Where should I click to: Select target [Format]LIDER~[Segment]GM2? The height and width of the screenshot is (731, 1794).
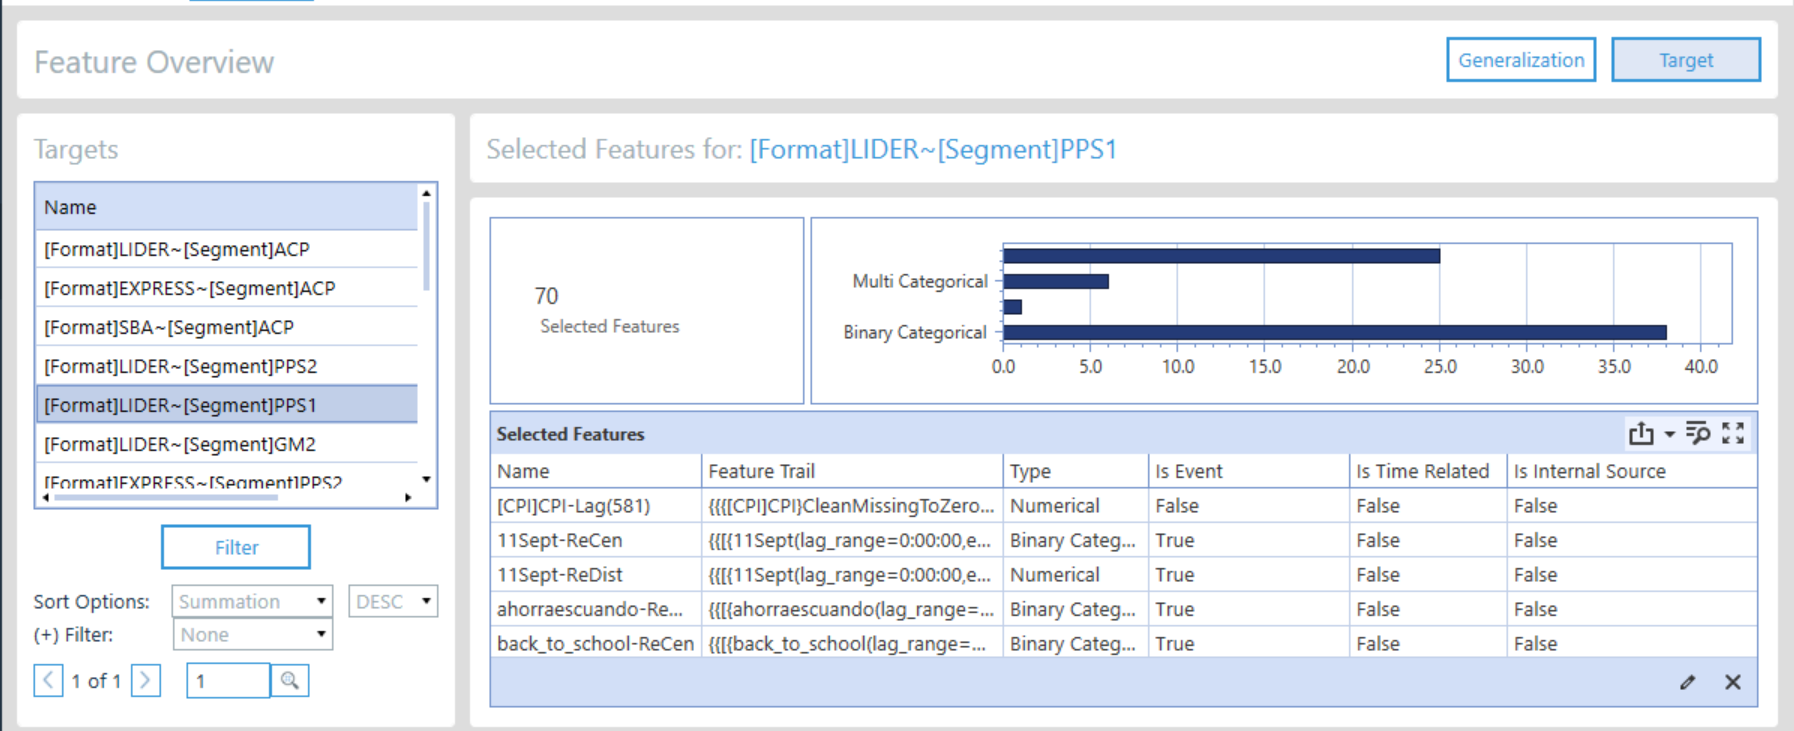tap(227, 444)
